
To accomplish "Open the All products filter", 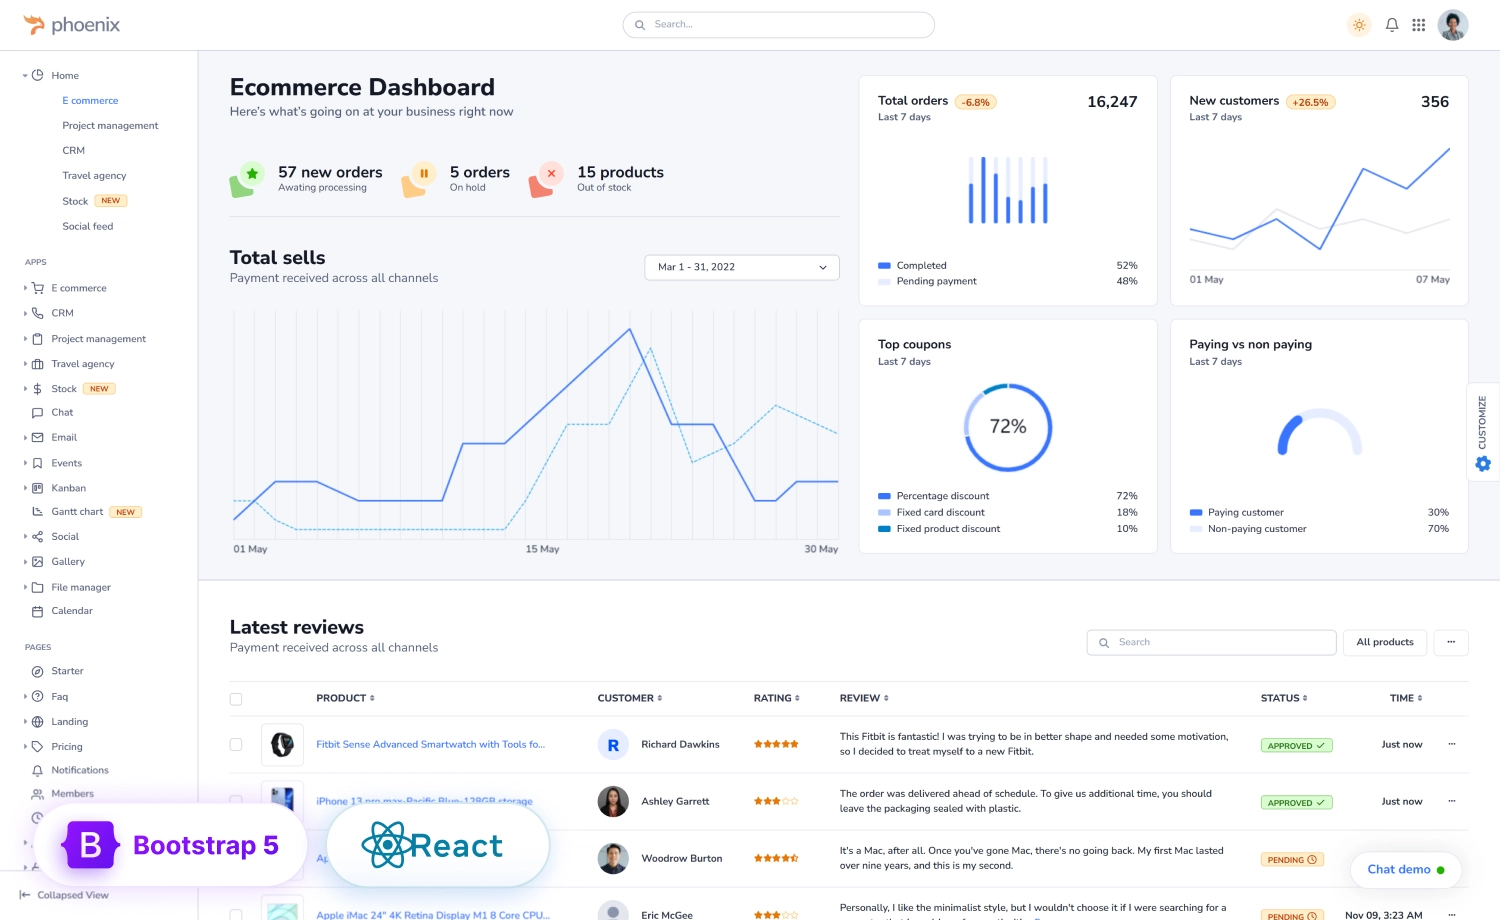I will pyautogui.click(x=1385, y=642).
